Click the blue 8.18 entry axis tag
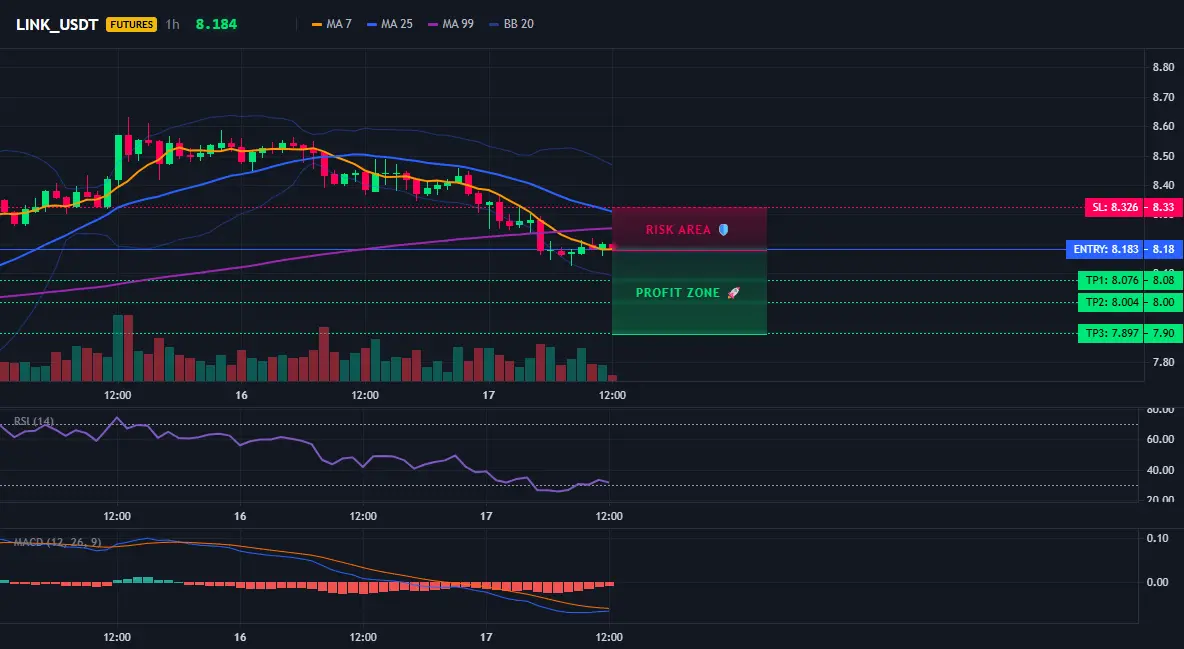 [x=1164, y=249]
